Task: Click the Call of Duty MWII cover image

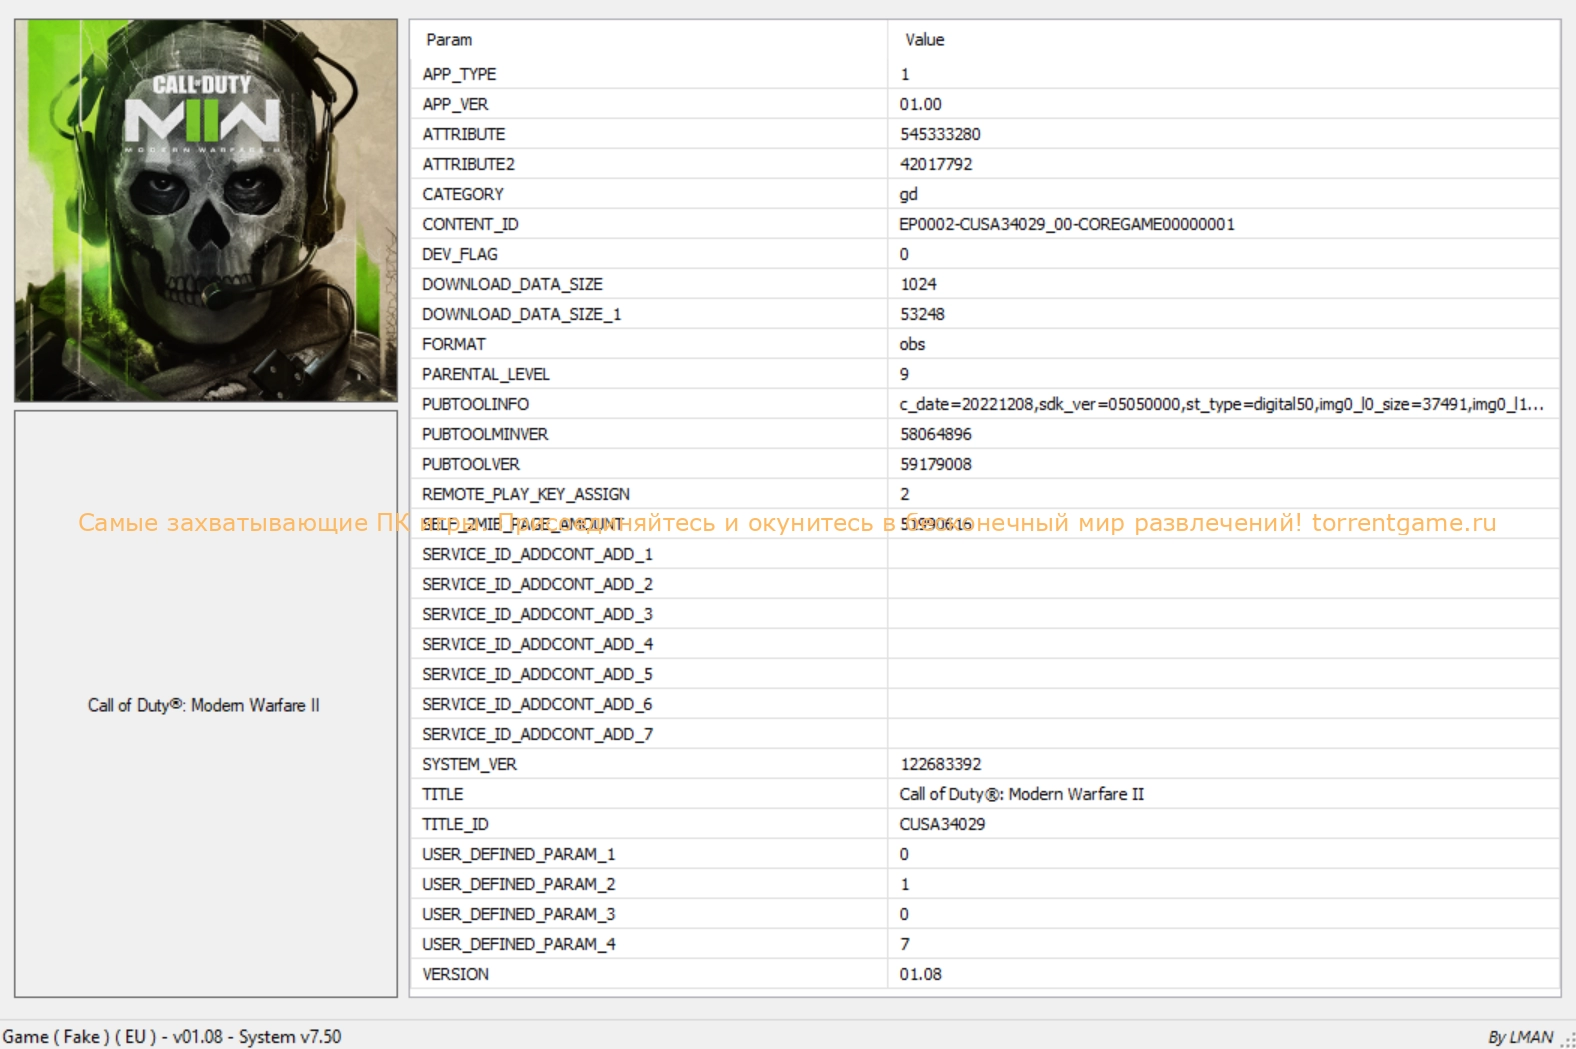Action: (x=206, y=210)
